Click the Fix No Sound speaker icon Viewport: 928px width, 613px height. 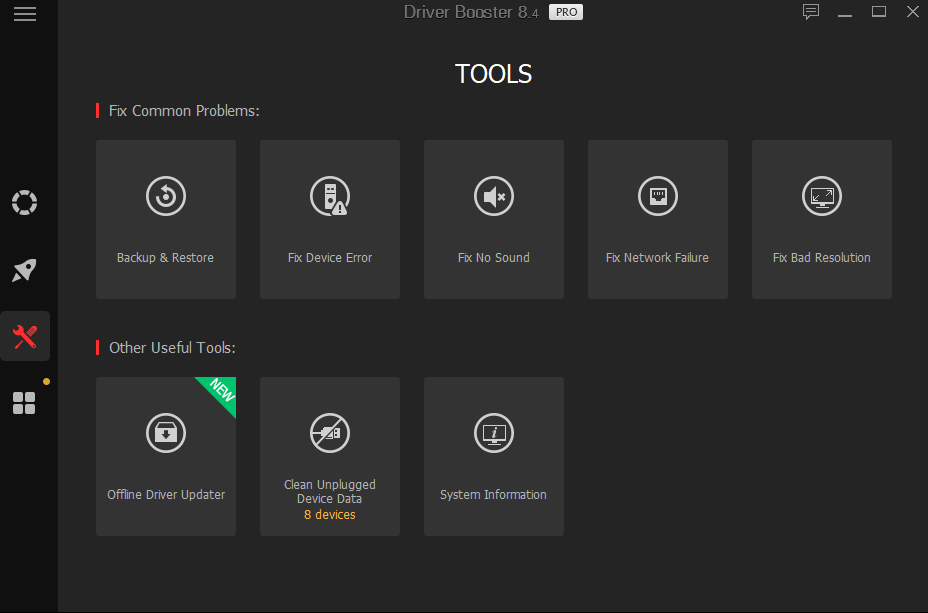point(494,196)
